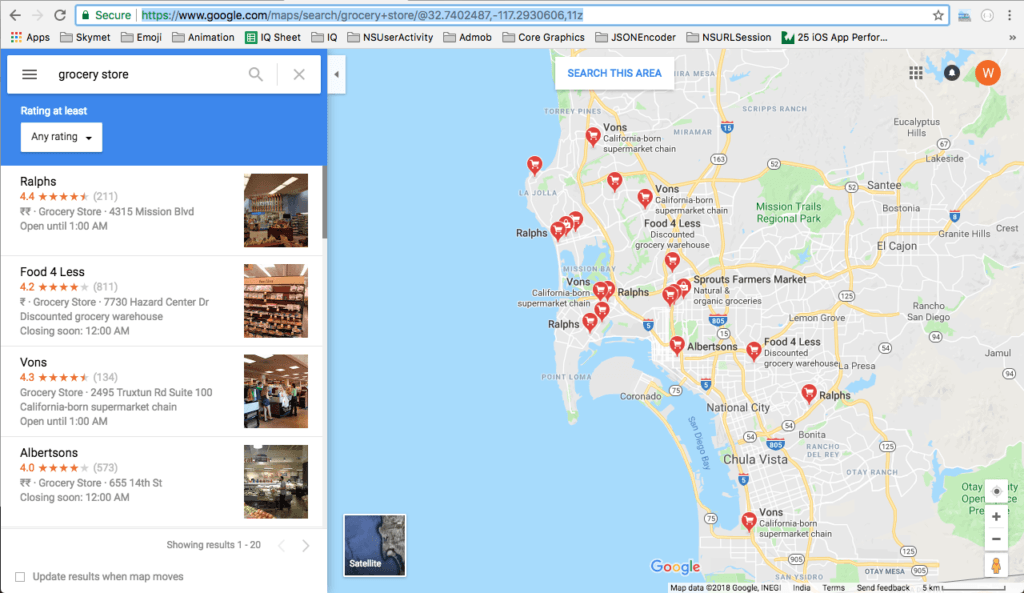This screenshot has width=1024, height=593.
Task: Open the IQ Sheet bookmark
Action: point(273,37)
